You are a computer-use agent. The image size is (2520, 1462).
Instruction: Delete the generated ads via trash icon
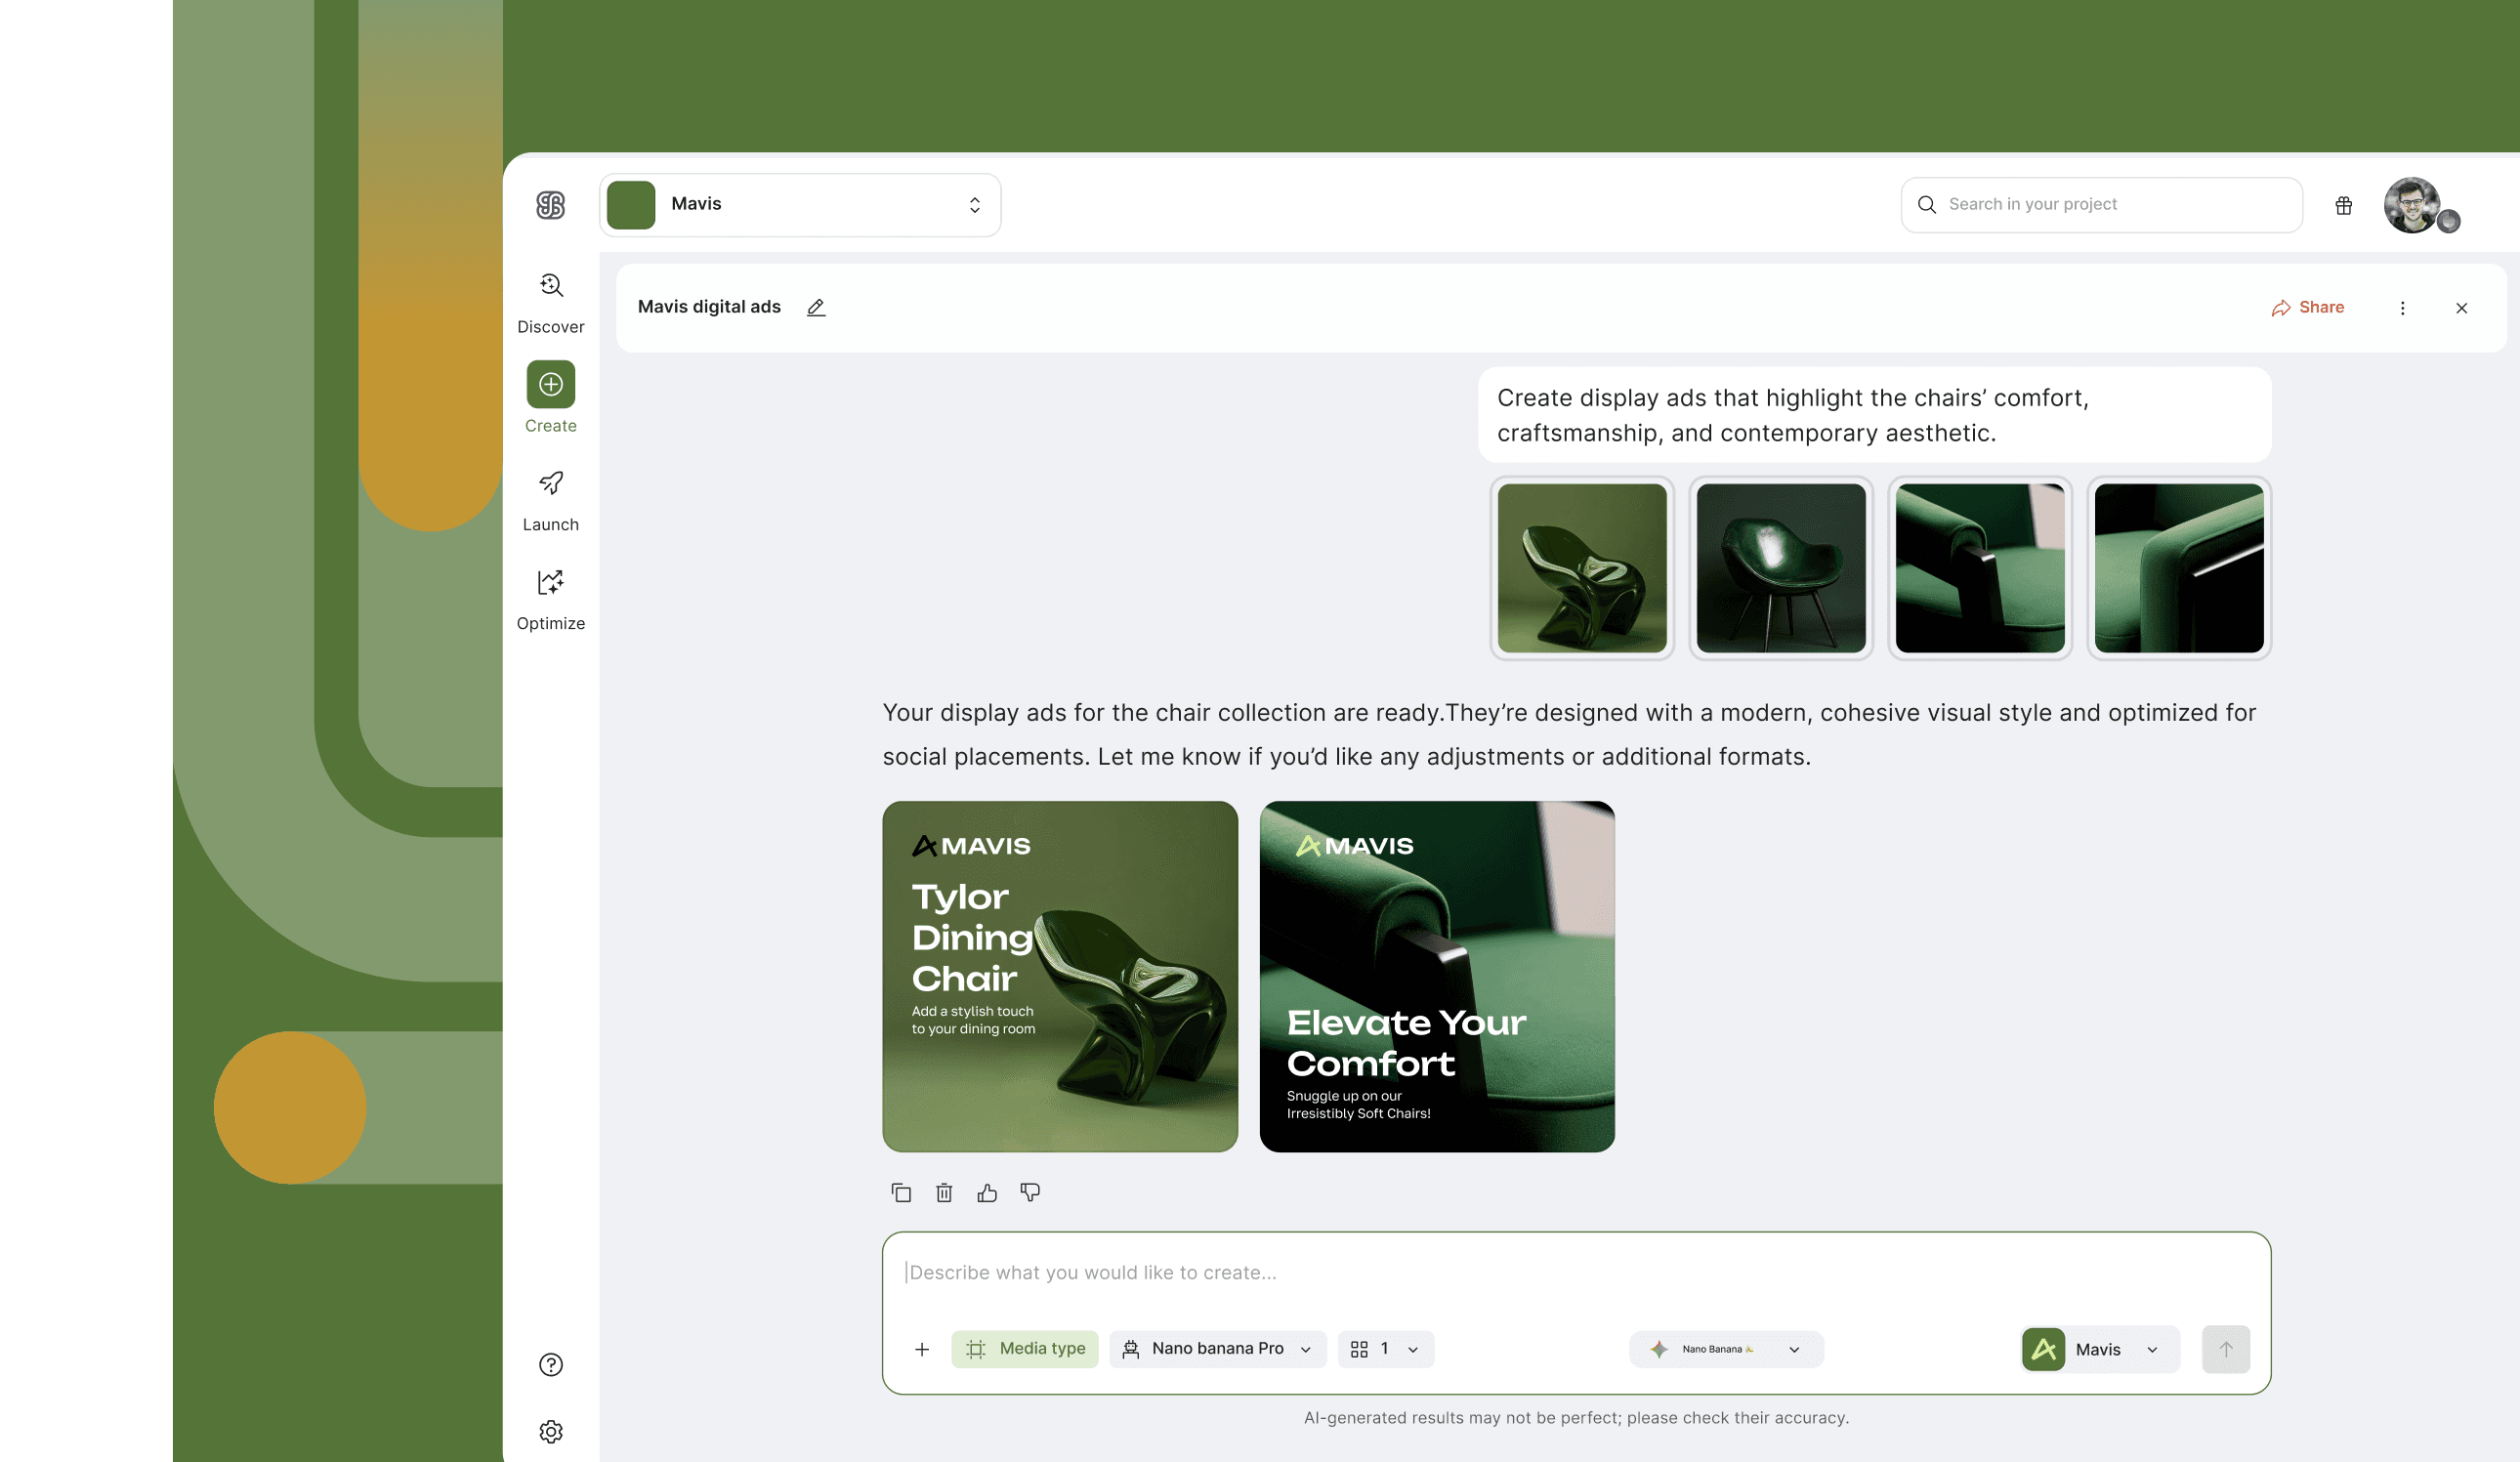tap(944, 1191)
